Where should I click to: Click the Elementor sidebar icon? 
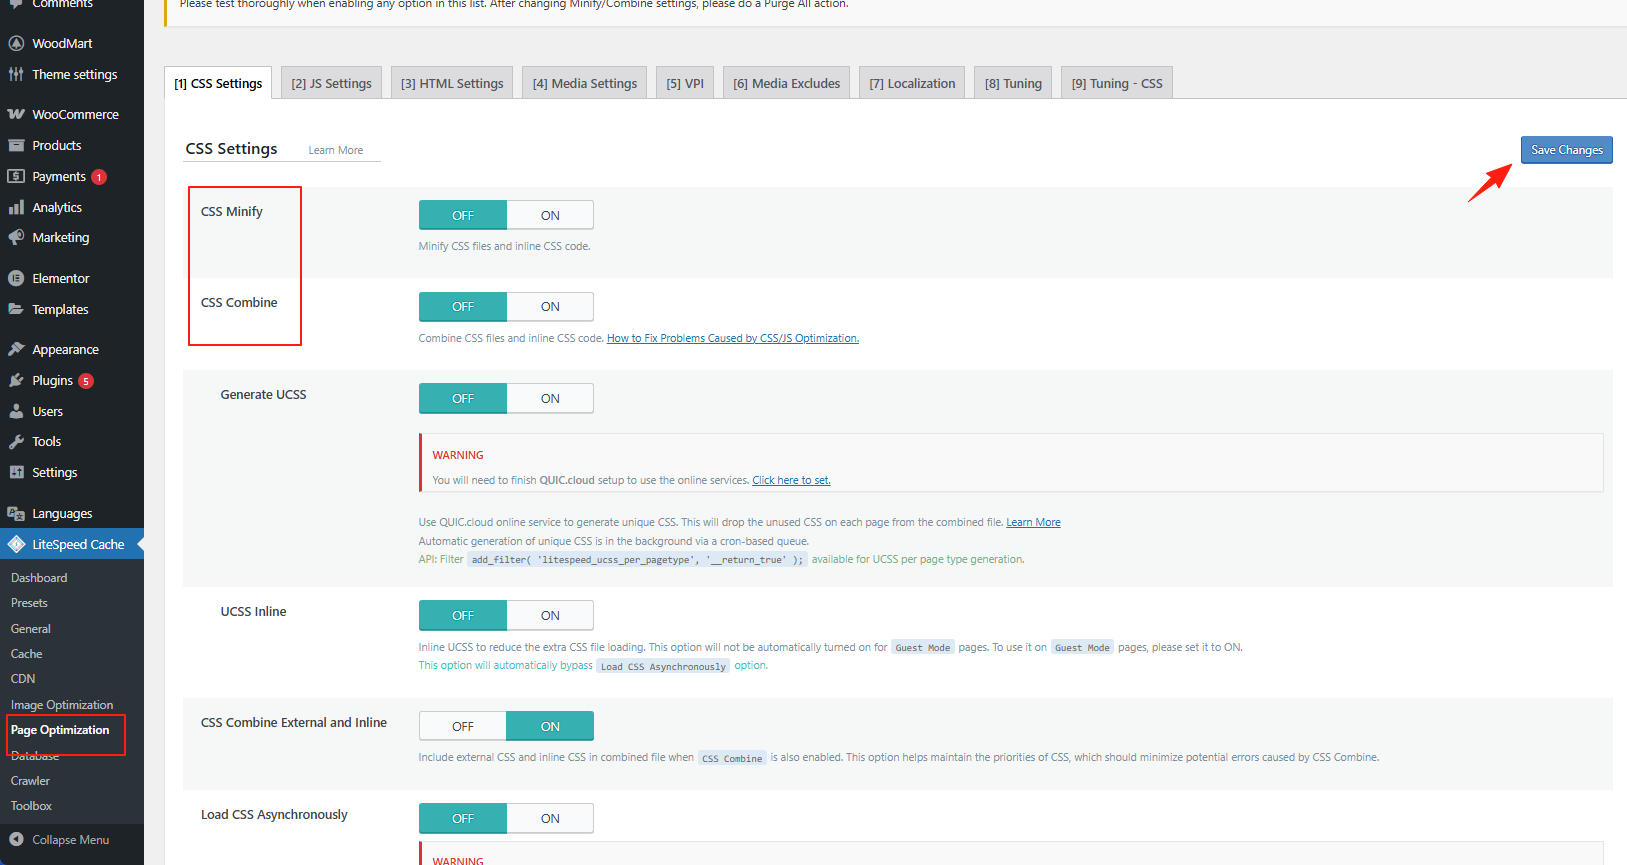pos(16,278)
